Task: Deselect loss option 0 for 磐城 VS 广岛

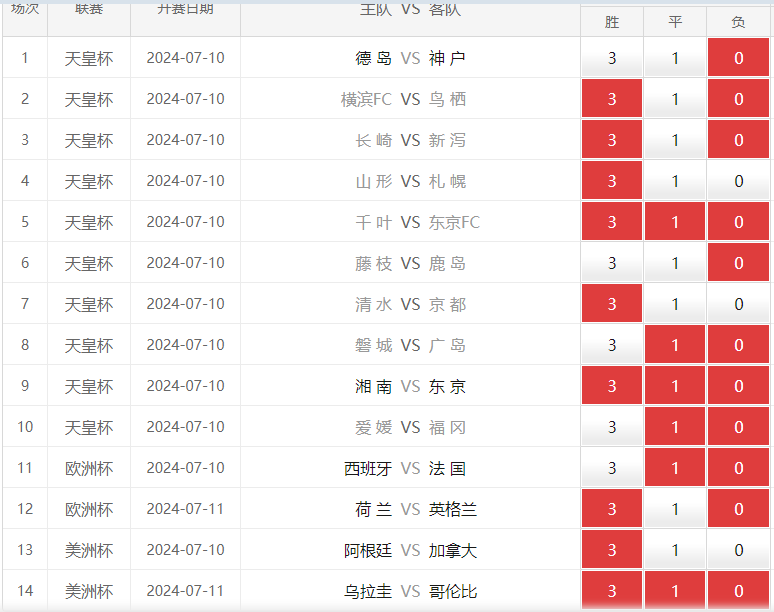Action: pyautogui.click(x=738, y=345)
